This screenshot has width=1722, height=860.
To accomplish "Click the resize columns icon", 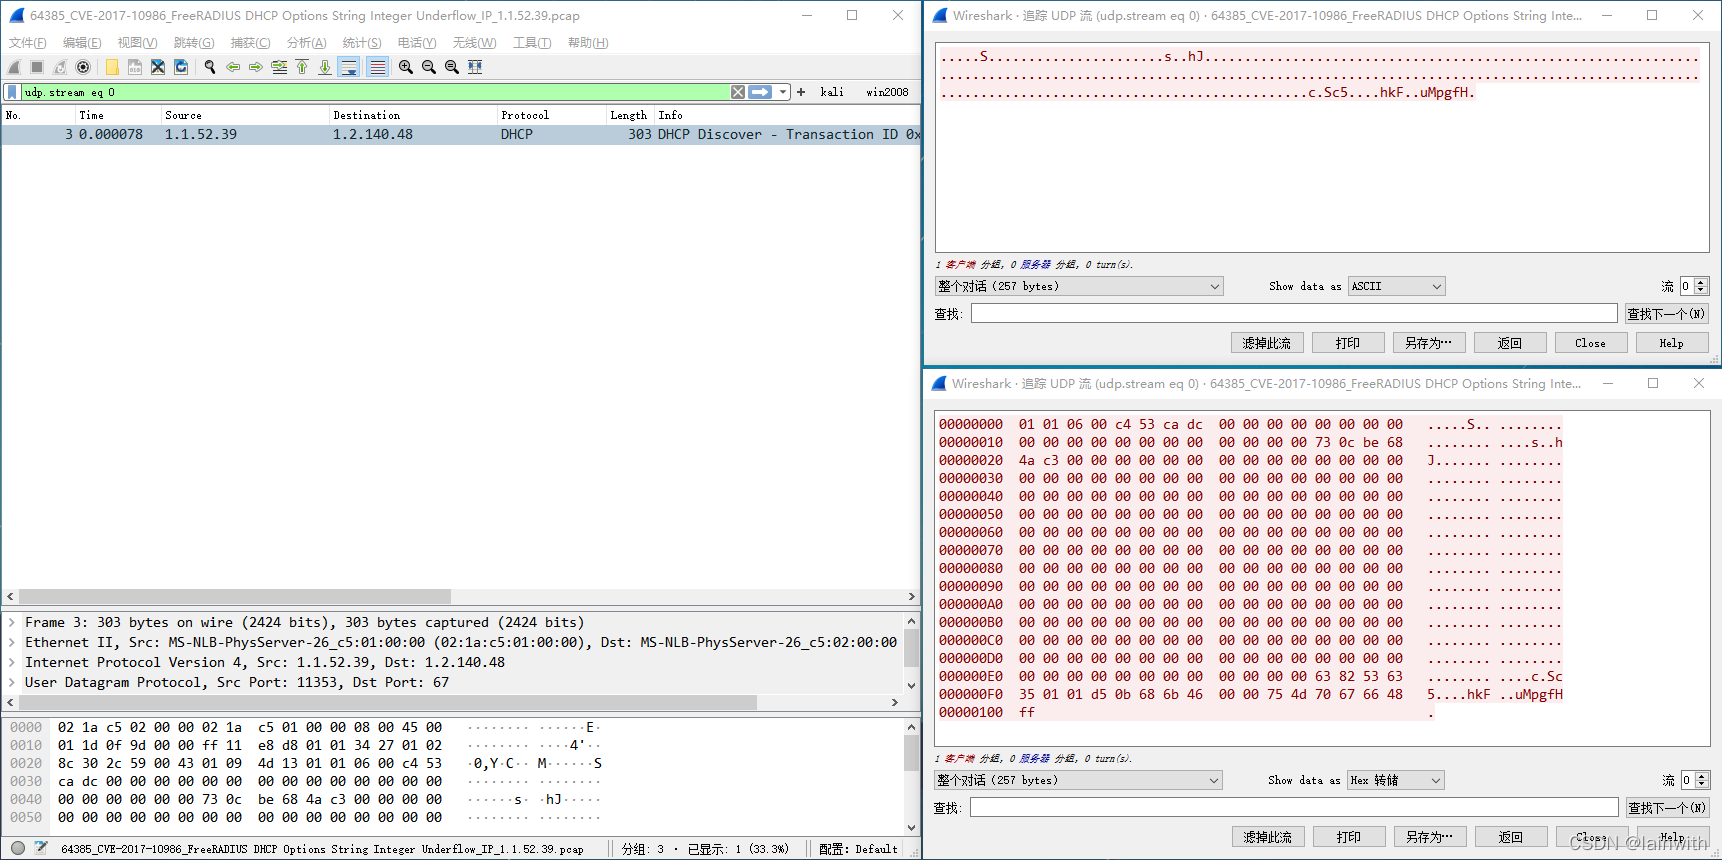I will (x=475, y=67).
